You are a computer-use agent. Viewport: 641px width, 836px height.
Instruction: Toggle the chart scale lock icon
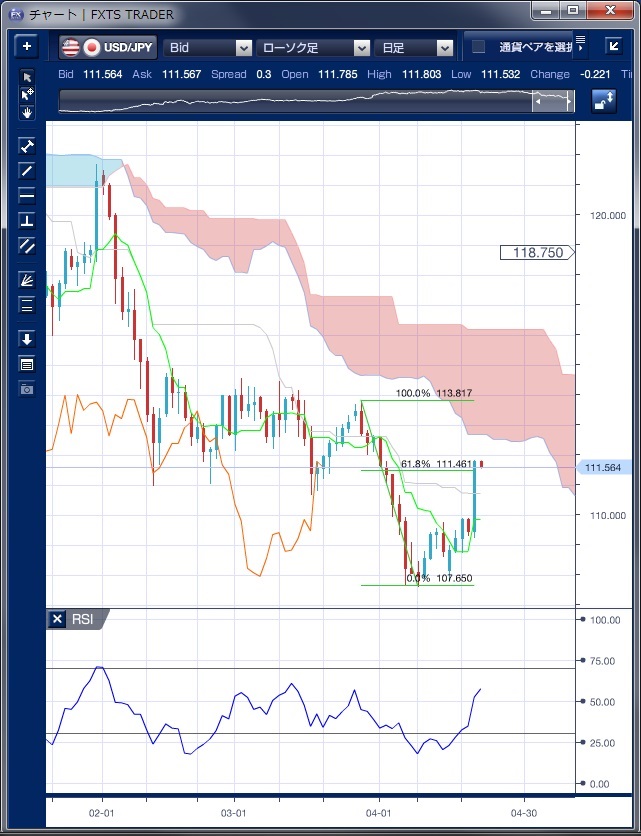tap(603, 100)
